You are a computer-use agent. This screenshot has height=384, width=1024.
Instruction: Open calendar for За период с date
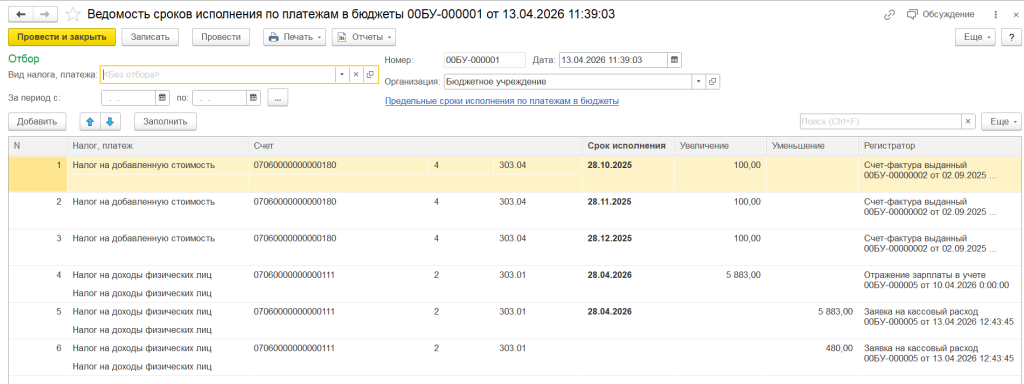tap(162, 99)
